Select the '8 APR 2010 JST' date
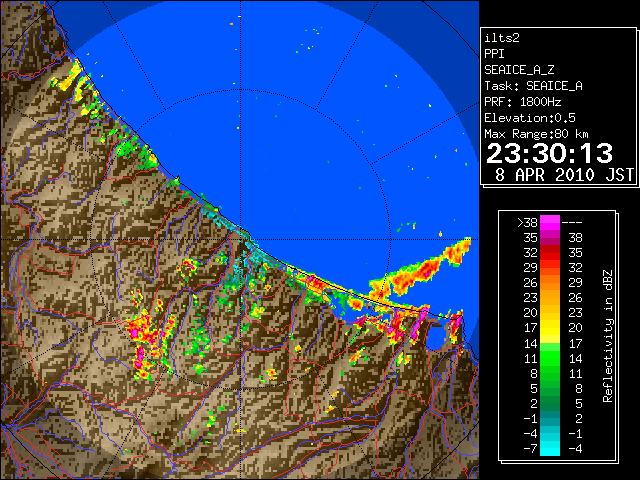The height and width of the screenshot is (480, 640). 564,175
